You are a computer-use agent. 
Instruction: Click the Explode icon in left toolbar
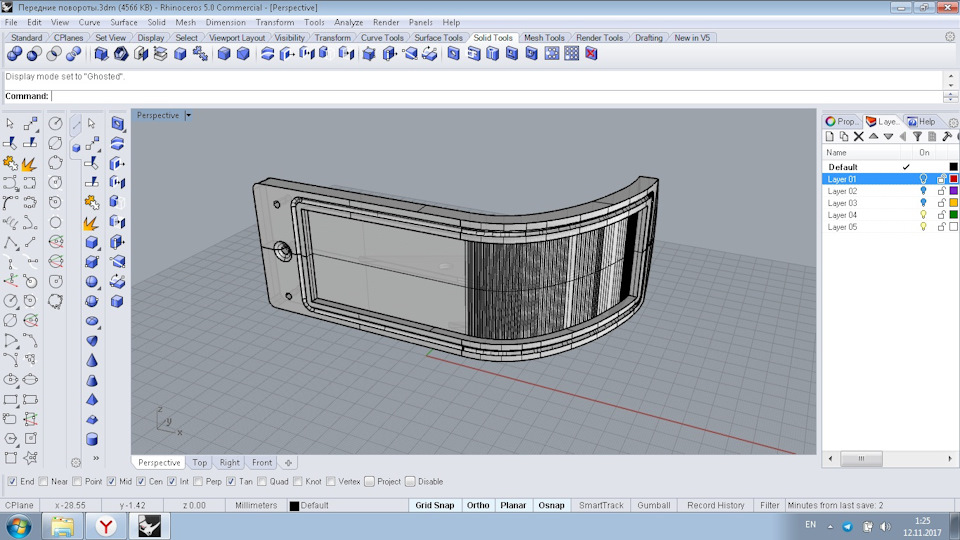point(29,163)
